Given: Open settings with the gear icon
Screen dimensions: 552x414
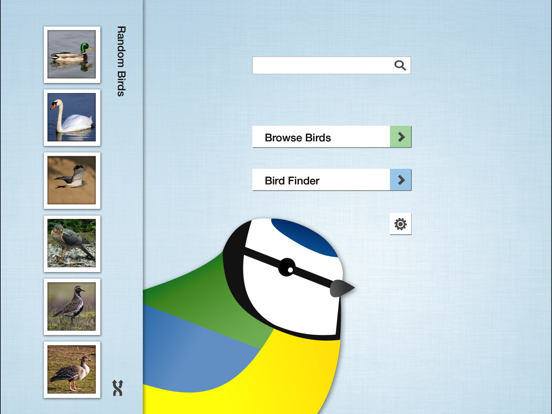Looking at the screenshot, I should [401, 224].
